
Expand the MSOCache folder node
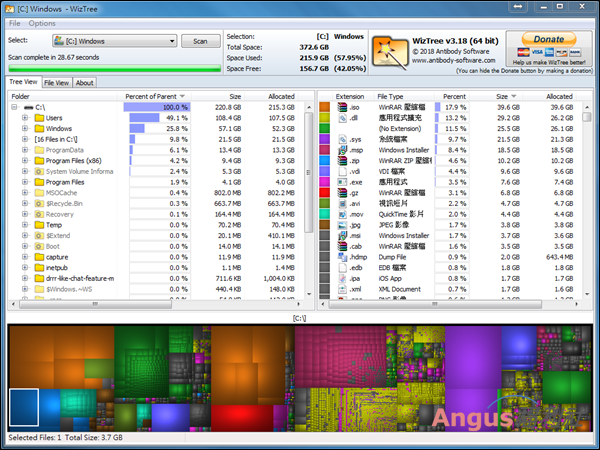click(25, 193)
